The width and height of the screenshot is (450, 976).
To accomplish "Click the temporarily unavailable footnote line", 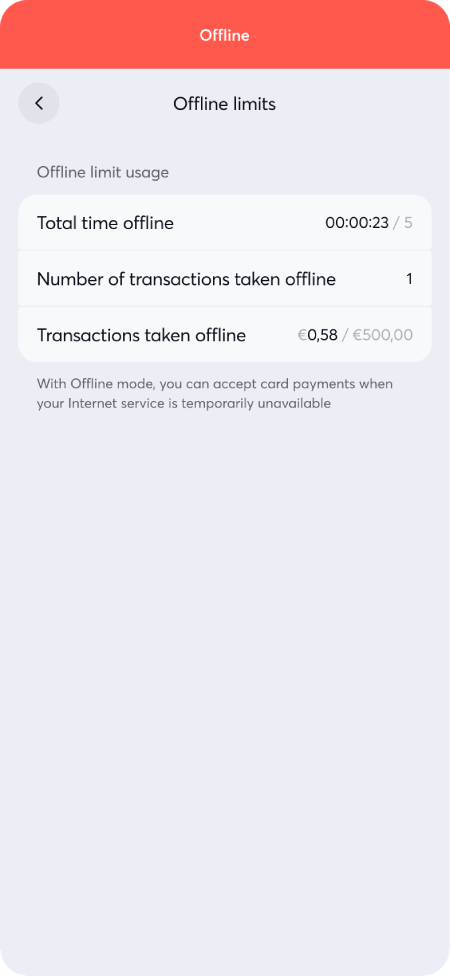I will (x=184, y=403).
